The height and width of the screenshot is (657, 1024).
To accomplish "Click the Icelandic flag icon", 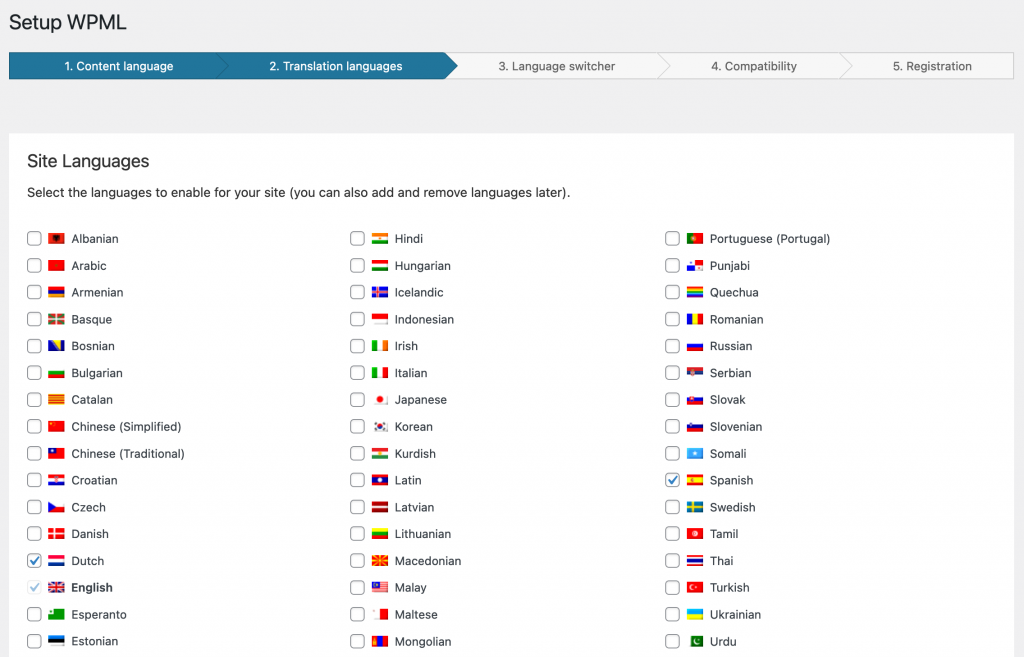I will point(379,293).
